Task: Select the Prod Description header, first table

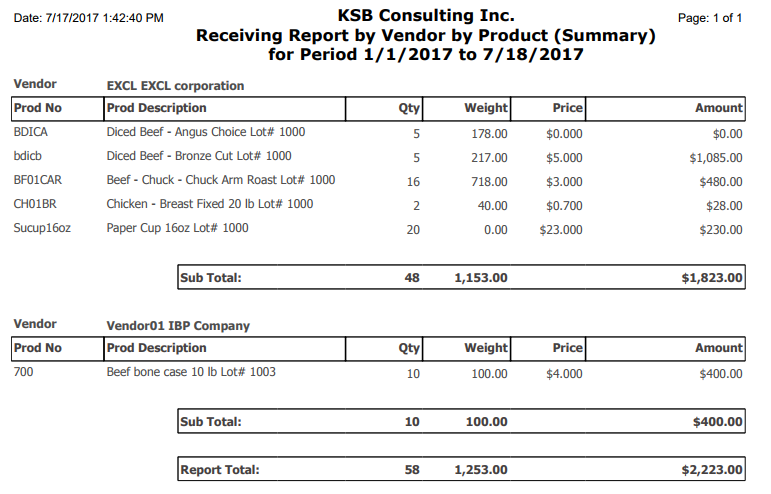Action: pos(156,108)
